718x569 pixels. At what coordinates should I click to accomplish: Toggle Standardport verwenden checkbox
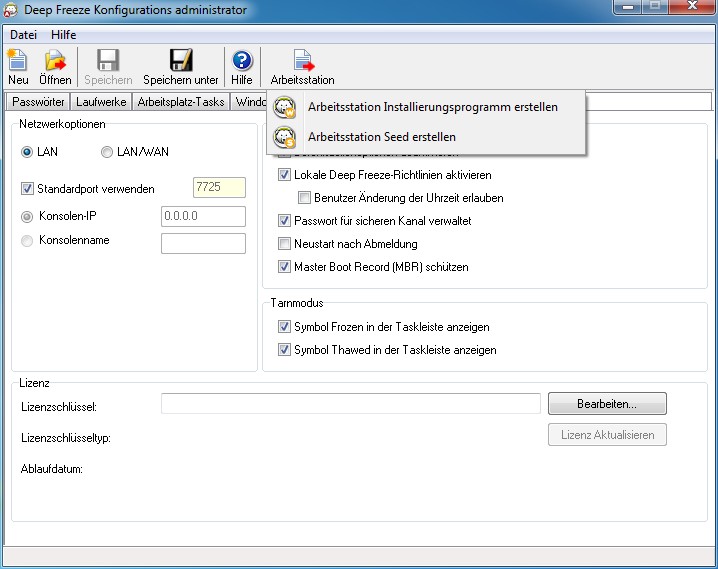point(27,189)
